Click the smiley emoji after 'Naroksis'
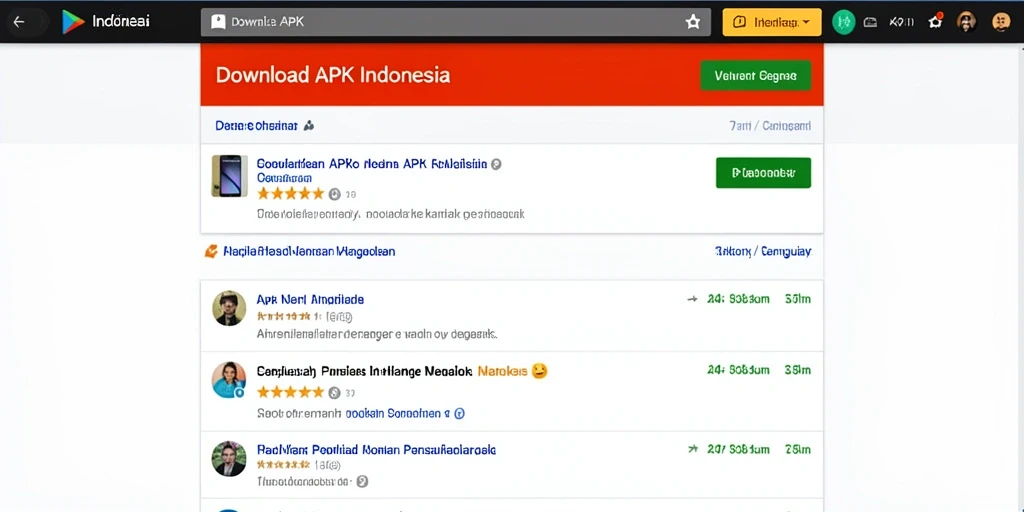Screen dimensions: 1024x512 (x=539, y=371)
